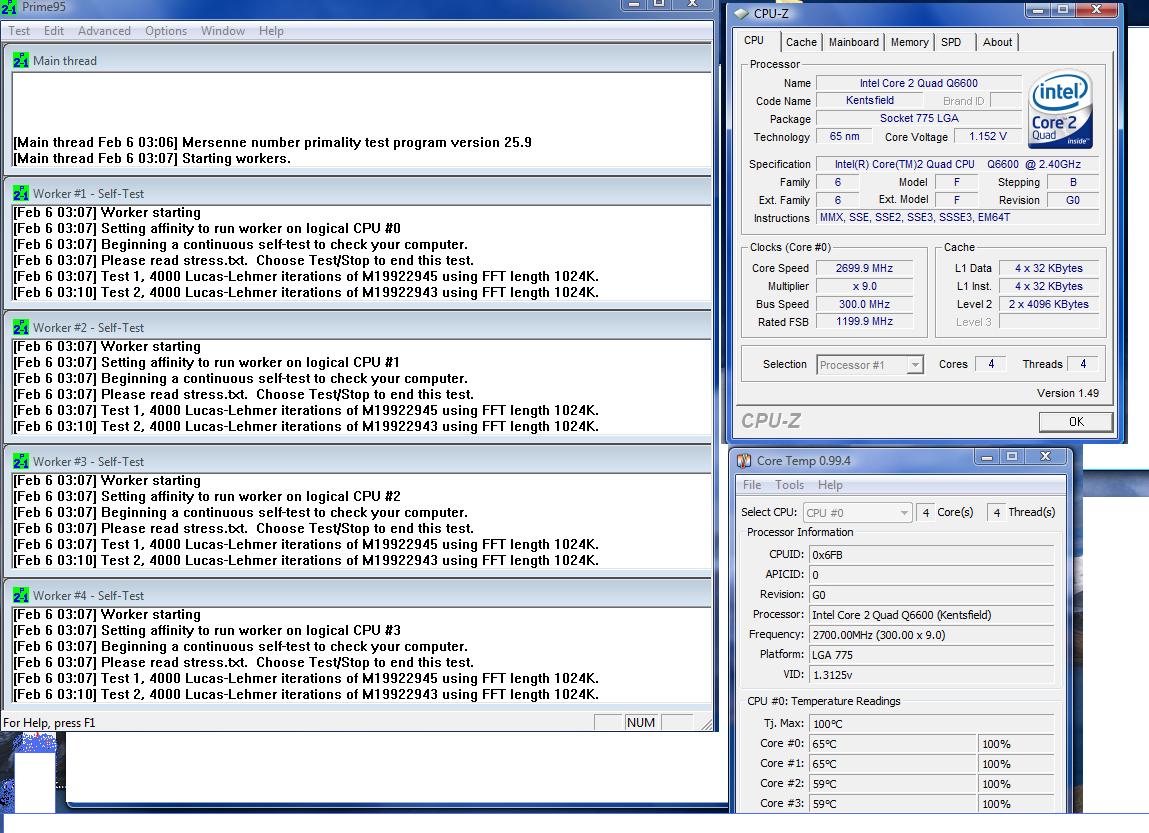1149x833 pixels.
Task: Open the Options menu in Prime95
Action: [x=166, y=31]
